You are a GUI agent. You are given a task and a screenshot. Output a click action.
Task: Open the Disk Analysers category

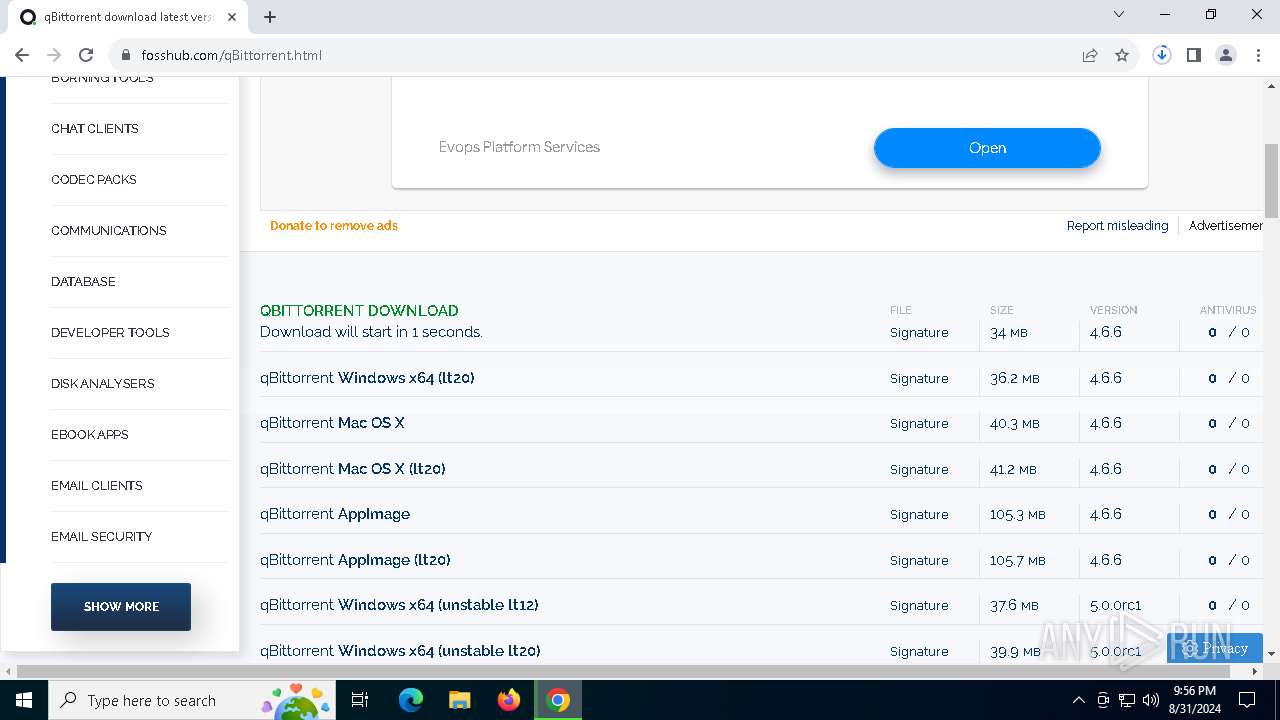point(103,384)
